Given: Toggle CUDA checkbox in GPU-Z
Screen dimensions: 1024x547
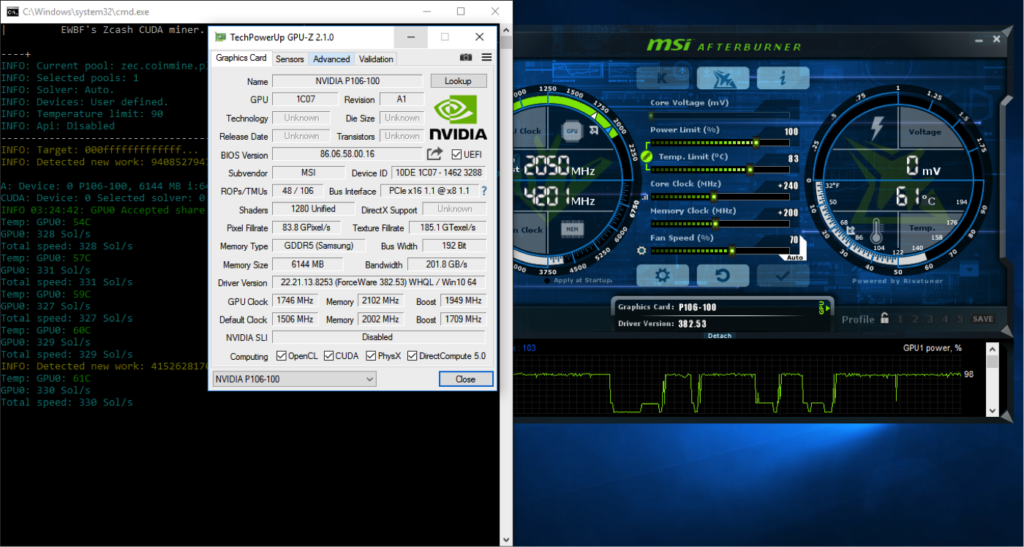Looking at the screenshot, I should coord(328,356).
